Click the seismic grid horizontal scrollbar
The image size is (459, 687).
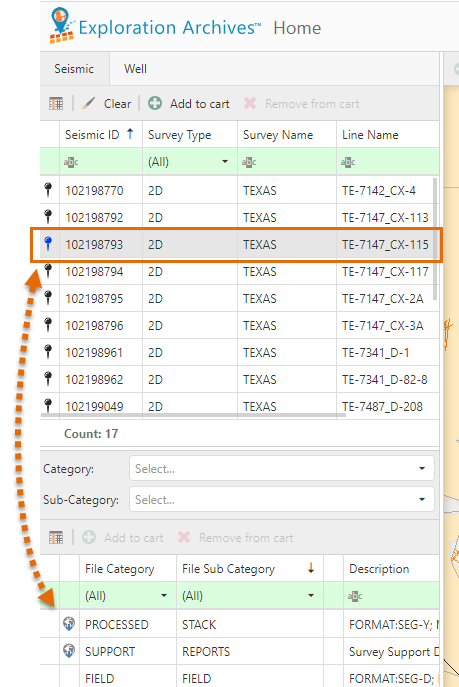pos(193,414)
